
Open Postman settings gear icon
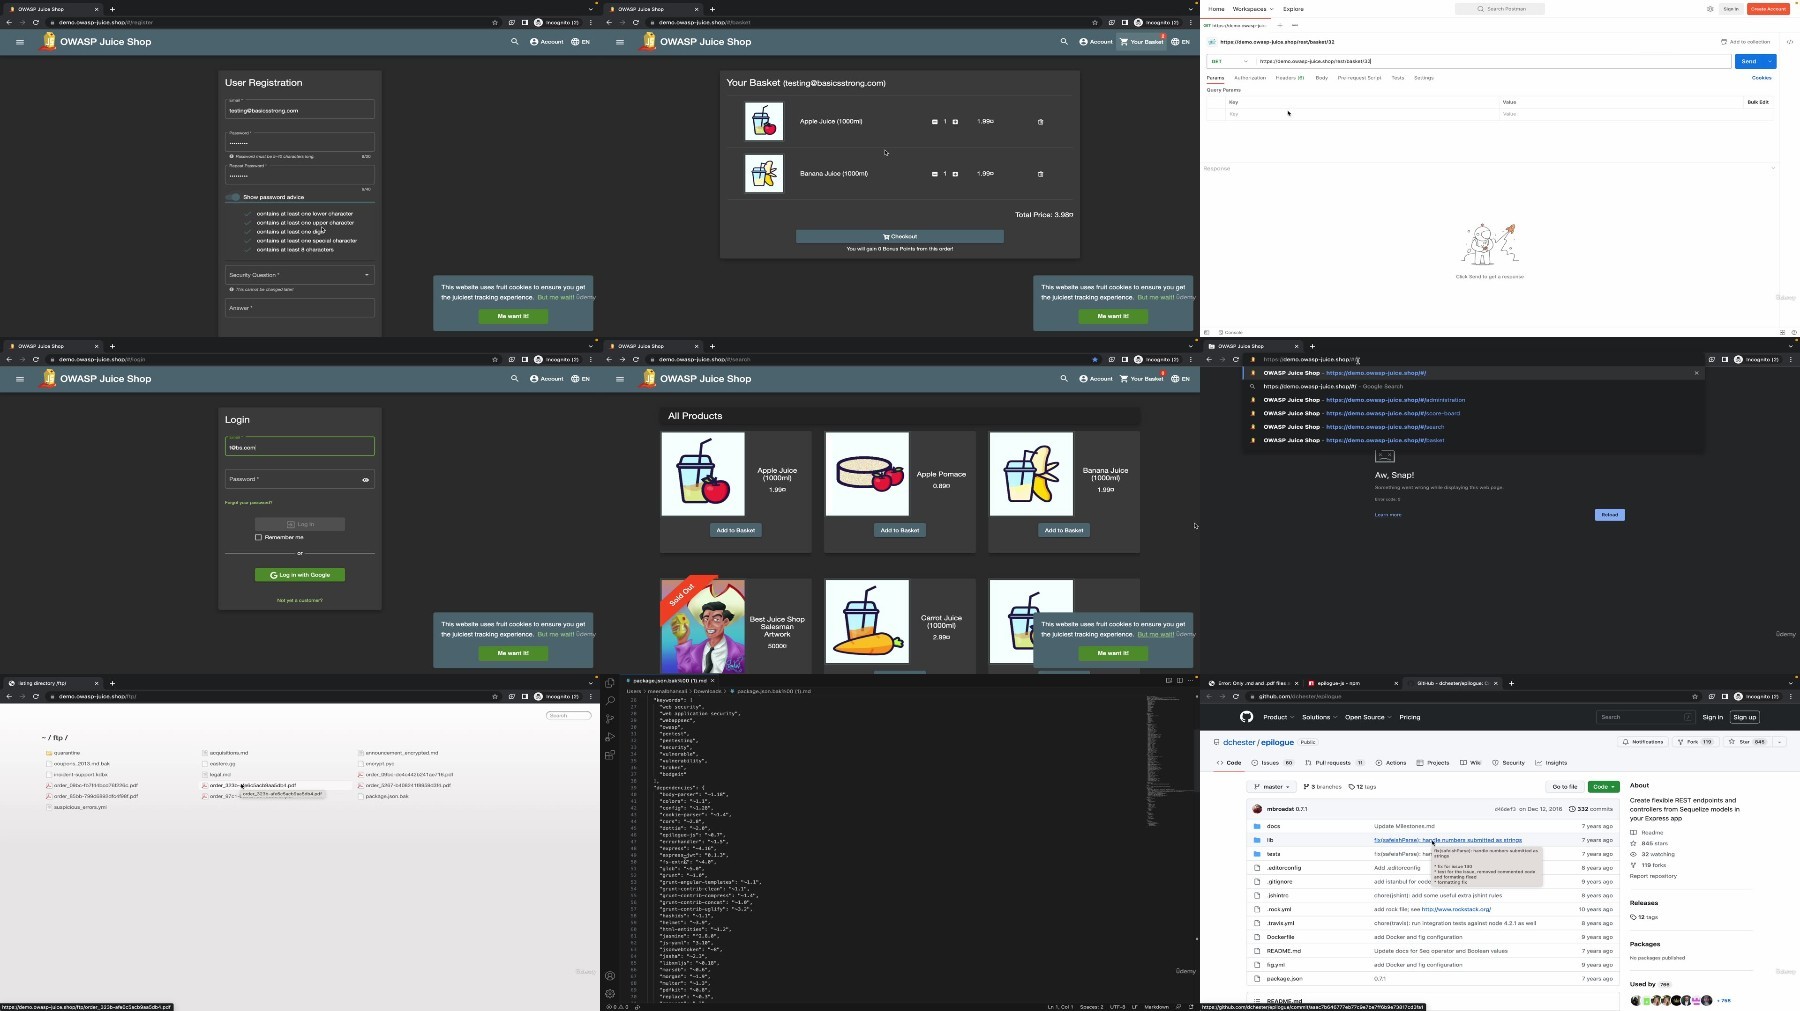pos(1710,9)
